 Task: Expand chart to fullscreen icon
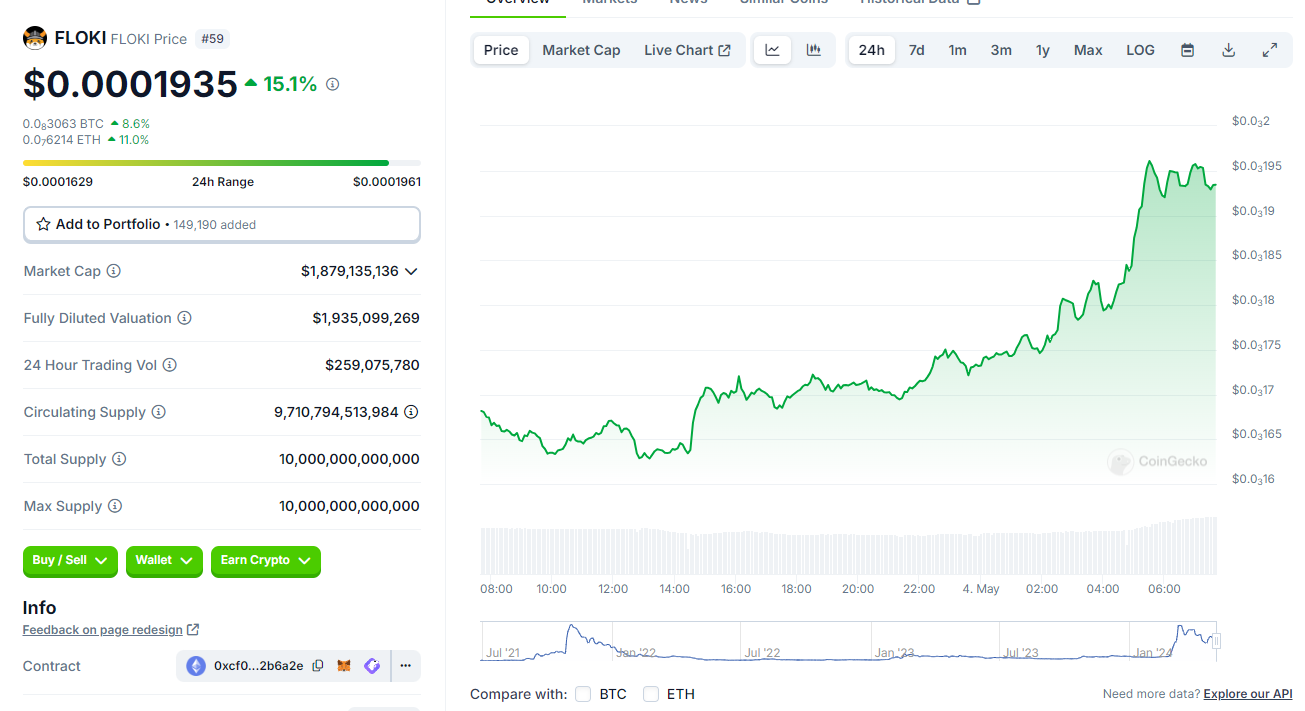1270,50
